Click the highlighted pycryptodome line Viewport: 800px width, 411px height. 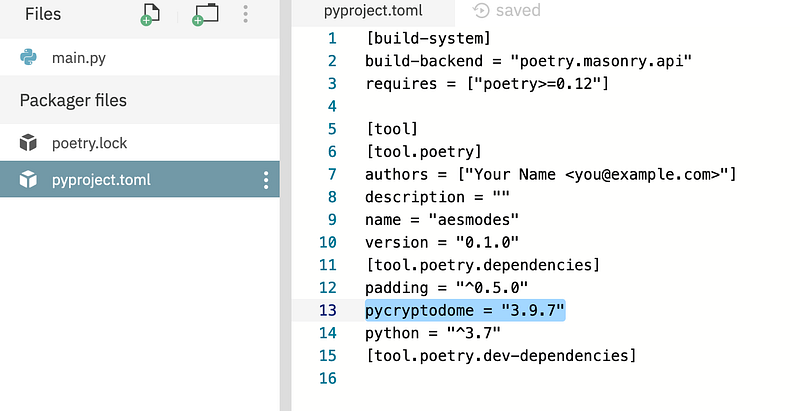(x=465, y=310)
